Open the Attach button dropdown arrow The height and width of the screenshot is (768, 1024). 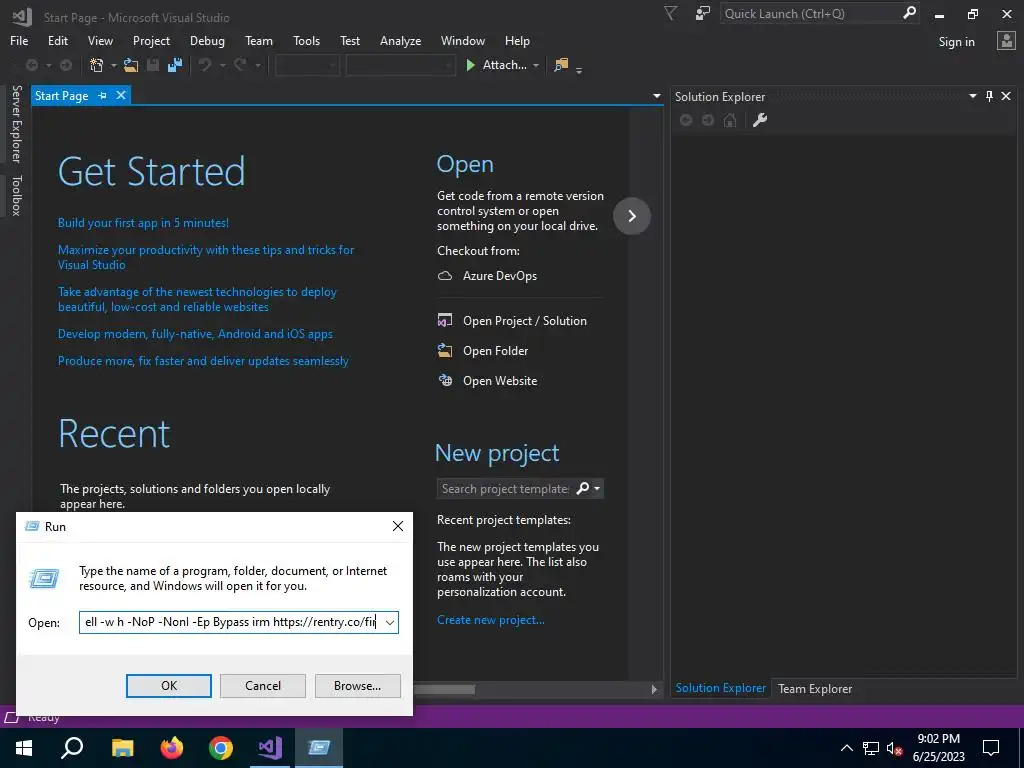pyautogui.click(x=536, y=65)
